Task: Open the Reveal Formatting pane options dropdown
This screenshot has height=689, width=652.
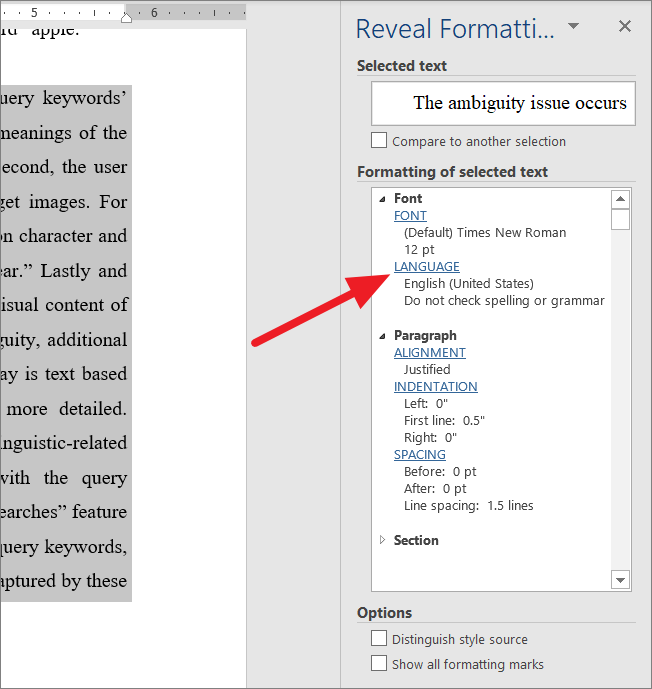Action: (573, 26)
